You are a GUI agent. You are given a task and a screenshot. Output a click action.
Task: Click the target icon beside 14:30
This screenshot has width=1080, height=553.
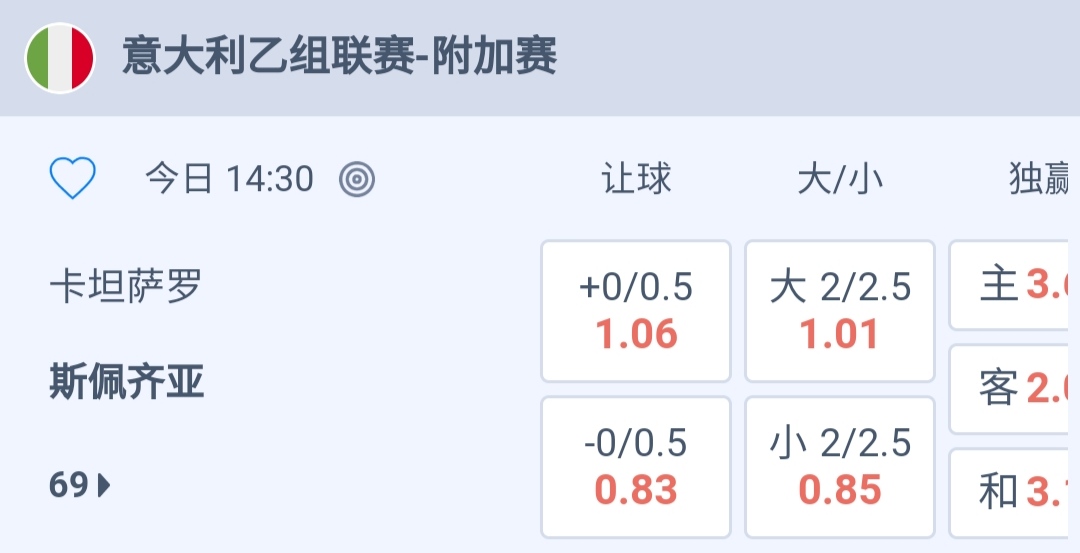(357, 180)
